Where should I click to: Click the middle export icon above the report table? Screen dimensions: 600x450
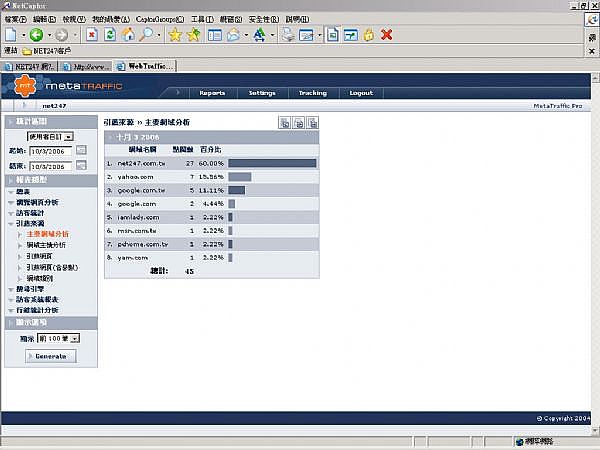(x=298, y=122)
